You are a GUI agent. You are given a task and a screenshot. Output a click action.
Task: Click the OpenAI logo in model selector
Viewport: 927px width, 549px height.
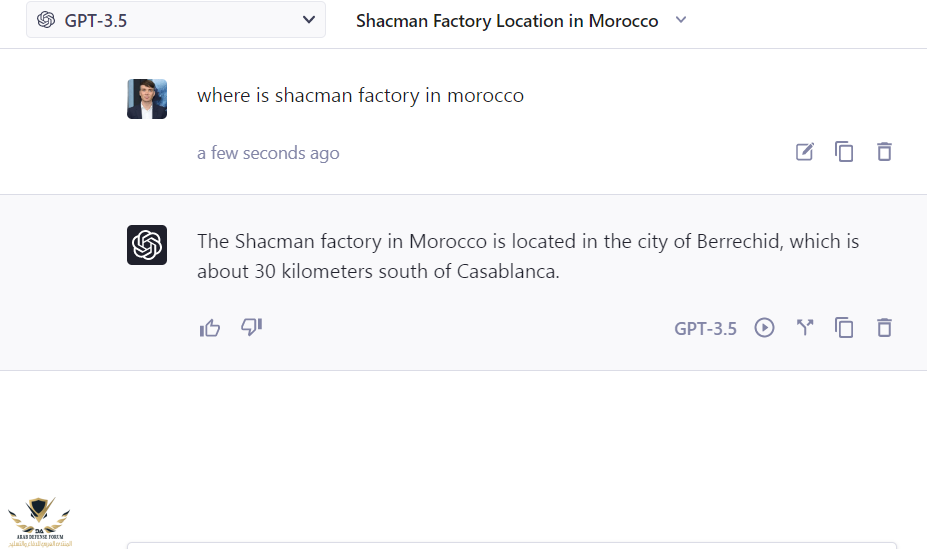pos(46,20)
